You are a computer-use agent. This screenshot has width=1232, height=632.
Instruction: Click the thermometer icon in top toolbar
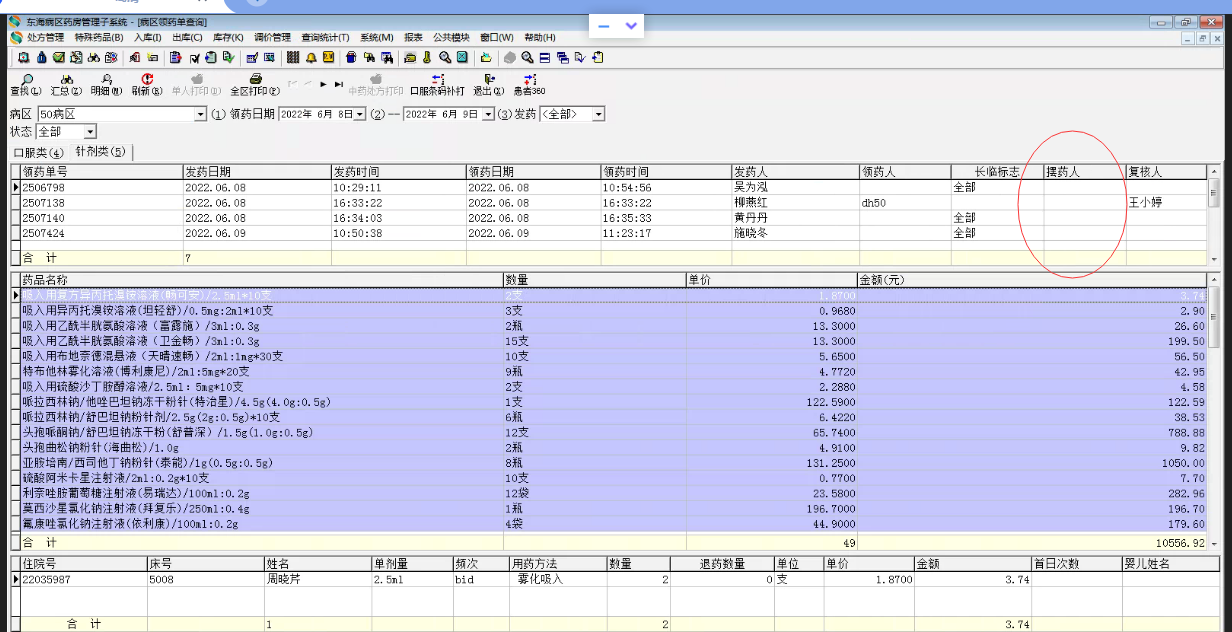click(x=426, y=58)
